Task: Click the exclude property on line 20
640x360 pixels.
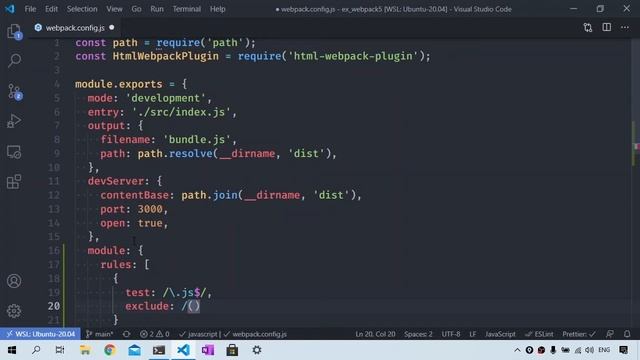Action: [x=147, y=306]
